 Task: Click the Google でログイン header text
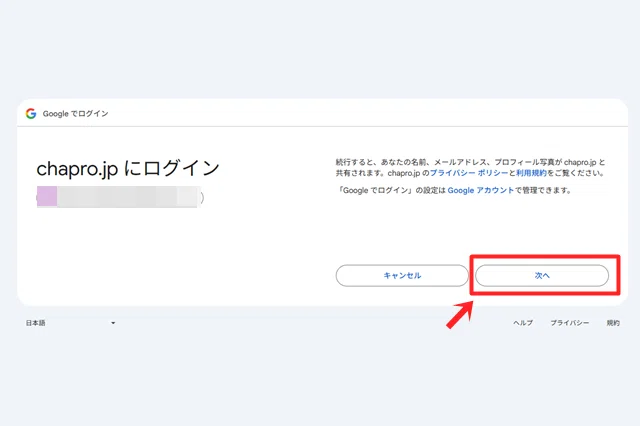(76, 113)
